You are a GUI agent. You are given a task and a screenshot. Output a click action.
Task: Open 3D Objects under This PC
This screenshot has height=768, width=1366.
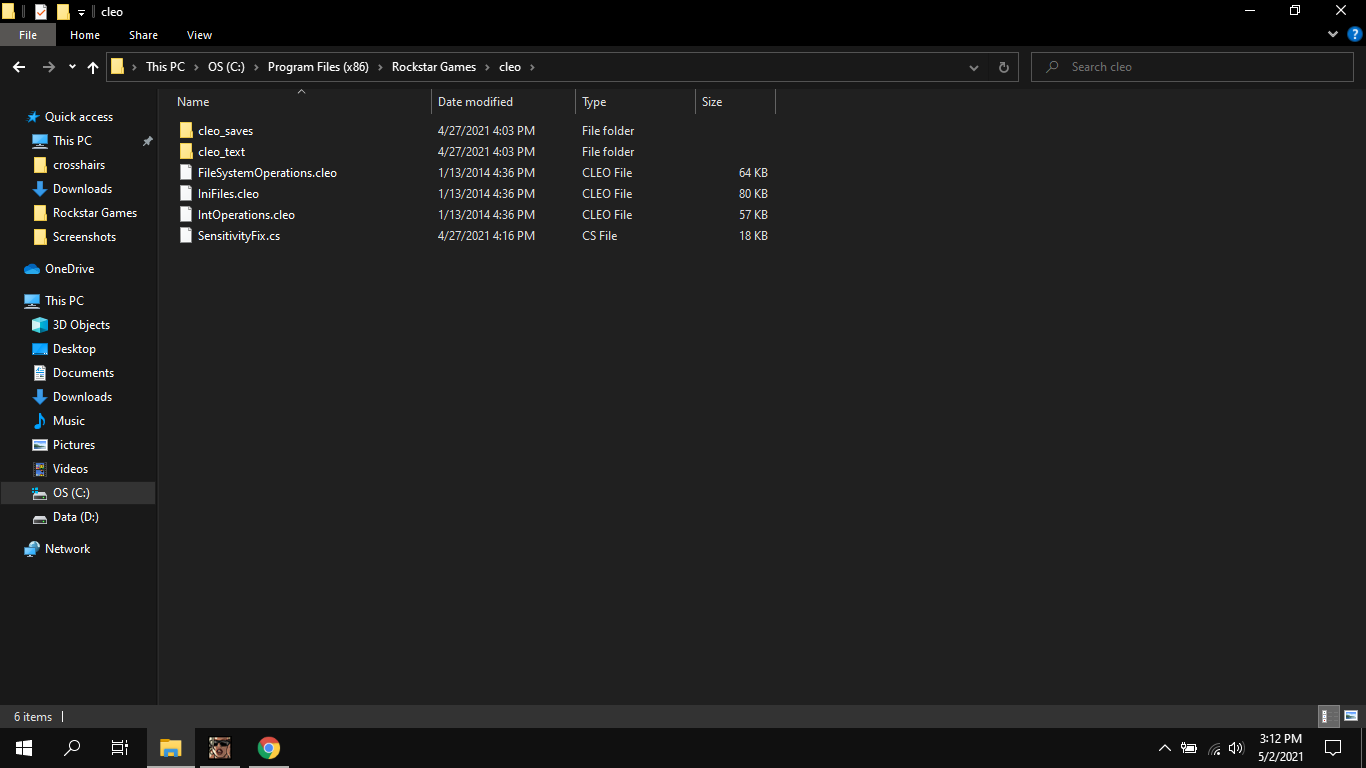pyautogui.click(x=81, y=325)
